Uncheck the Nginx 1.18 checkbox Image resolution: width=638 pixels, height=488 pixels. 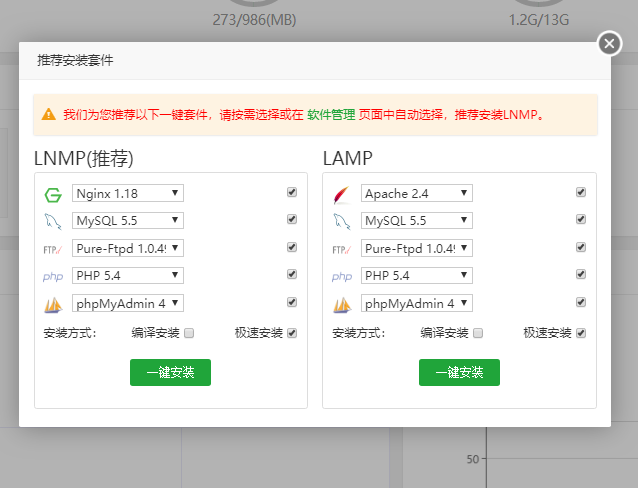pos(292,192)
